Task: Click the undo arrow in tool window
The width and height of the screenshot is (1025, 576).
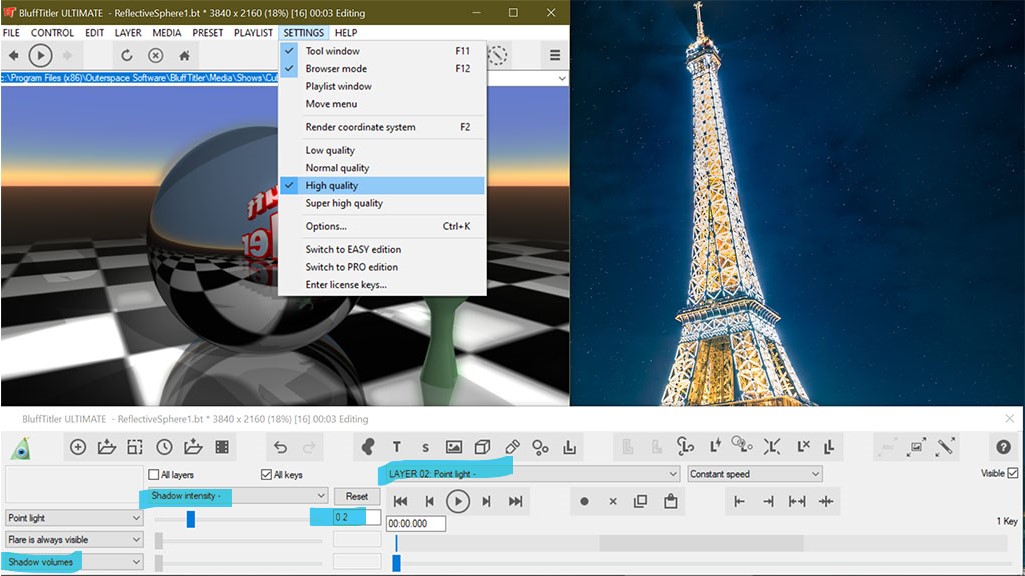Action: pyautogui.click(x=280, y=447)
